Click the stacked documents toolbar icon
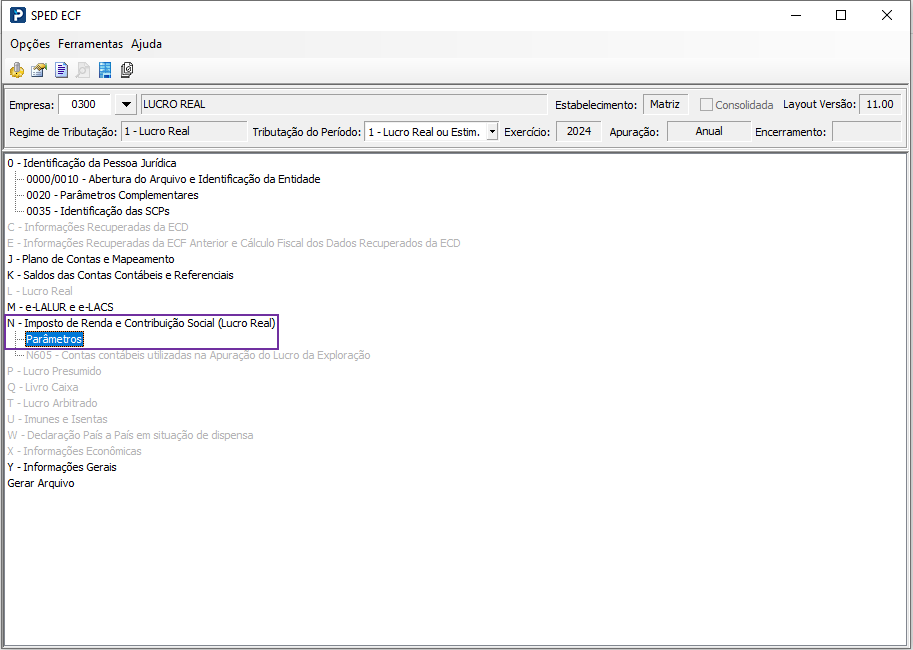This screenshot has height=650, width=913. pos(127,70)
